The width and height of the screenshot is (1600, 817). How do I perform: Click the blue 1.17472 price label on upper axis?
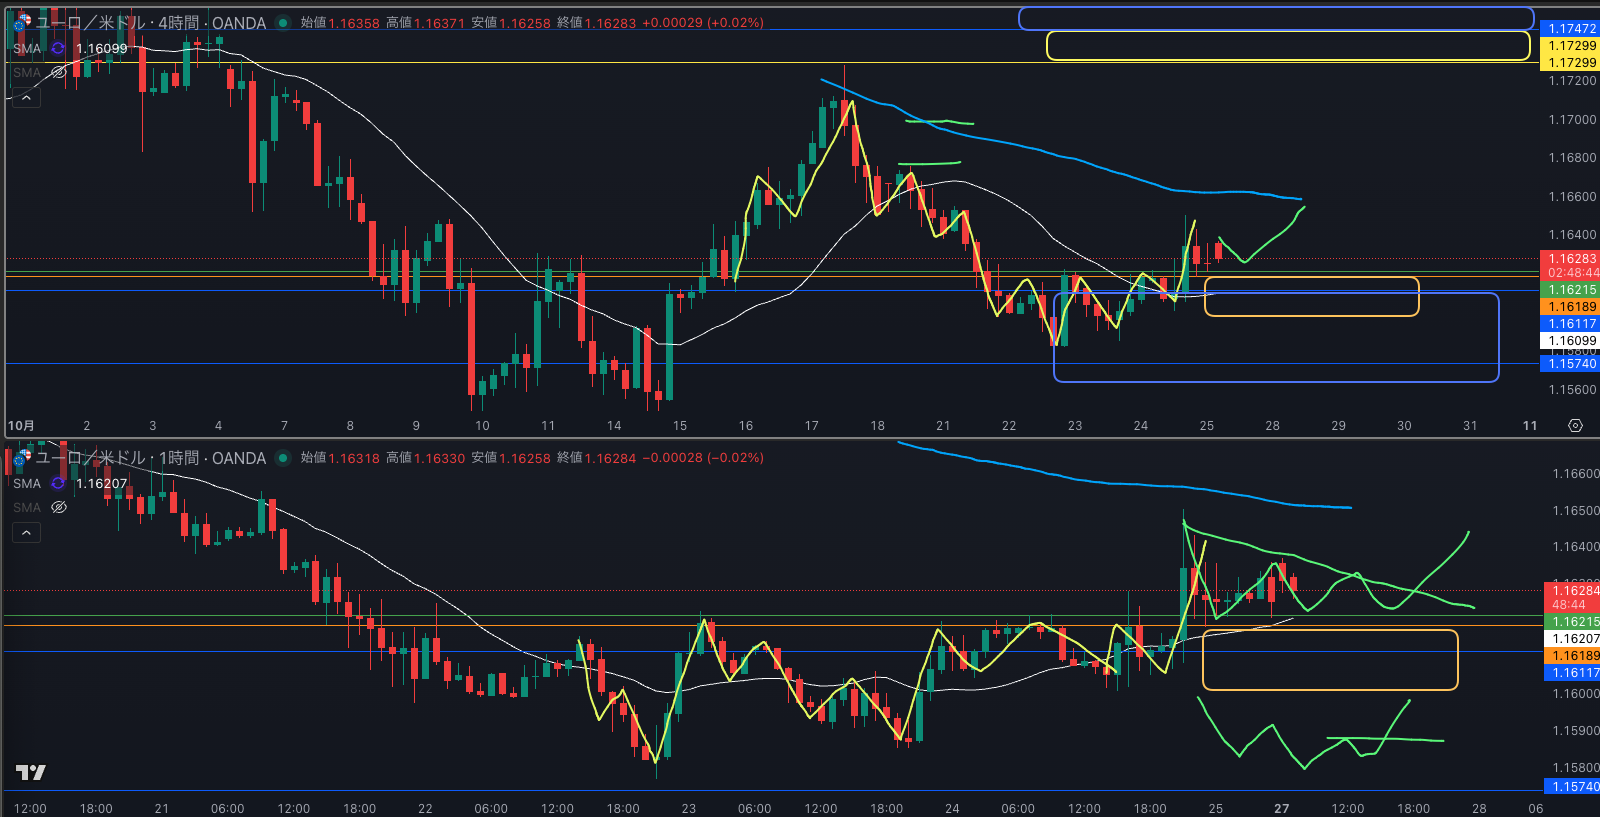point(1572,29)
